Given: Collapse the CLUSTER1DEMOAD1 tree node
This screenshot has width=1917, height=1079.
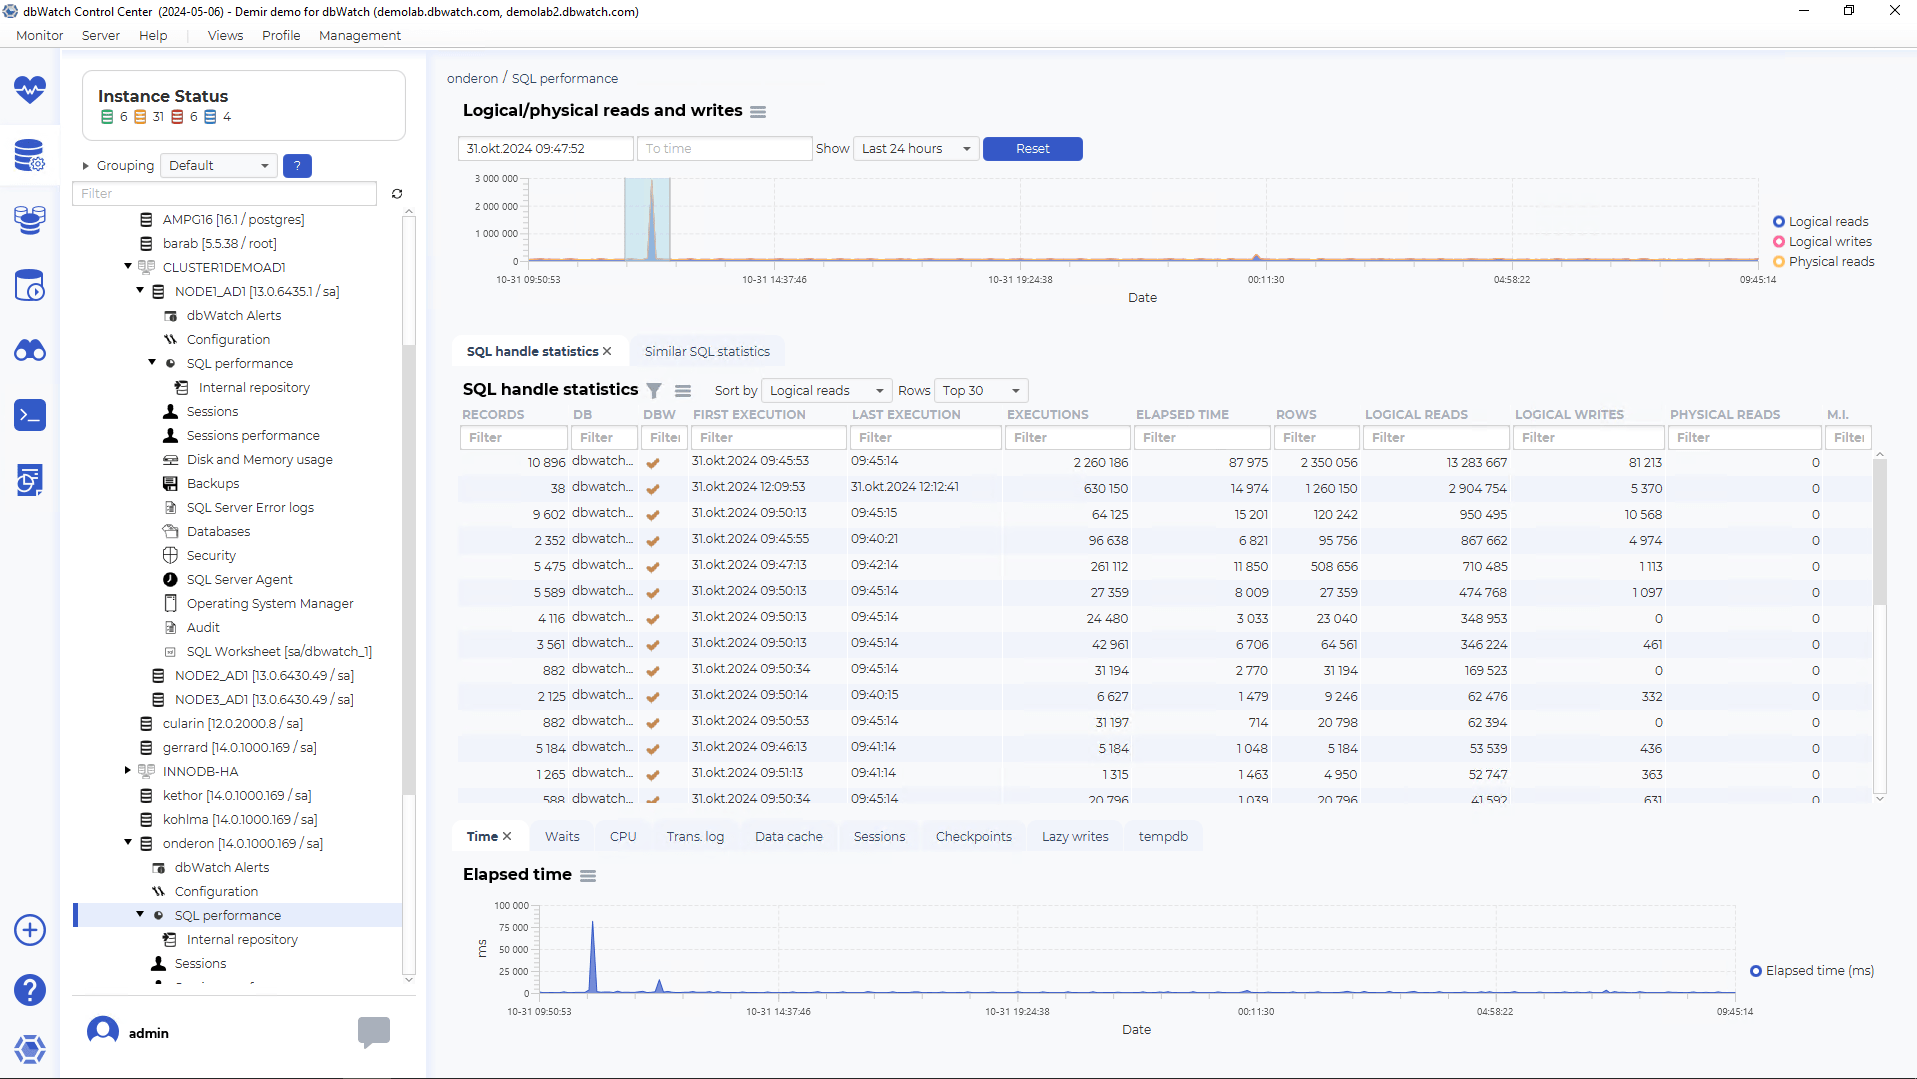Looking at the screenshot, I should 128,267.
